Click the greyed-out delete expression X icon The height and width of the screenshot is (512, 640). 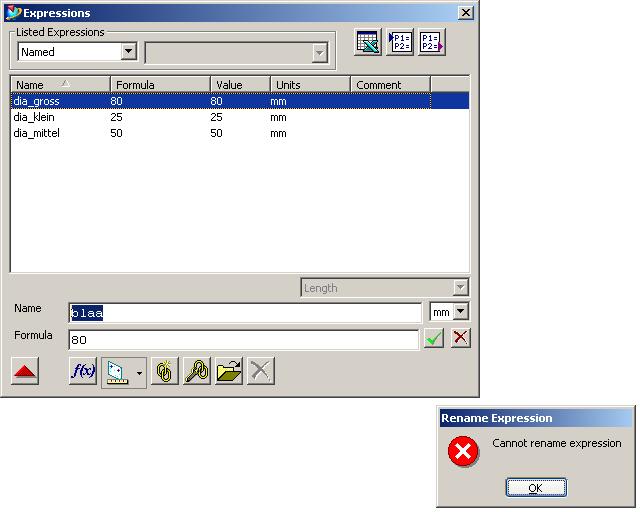tap(261, 371)
